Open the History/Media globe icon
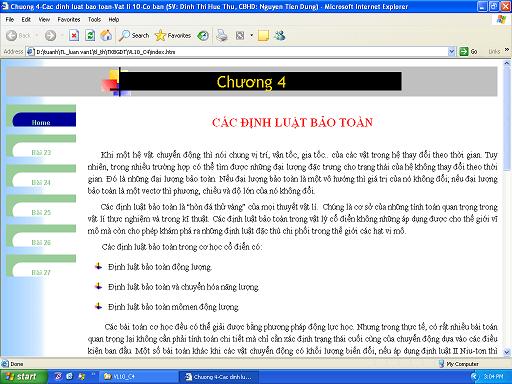Image resolution: width=512 pixels, height=384 pixels. coord(203,35)
